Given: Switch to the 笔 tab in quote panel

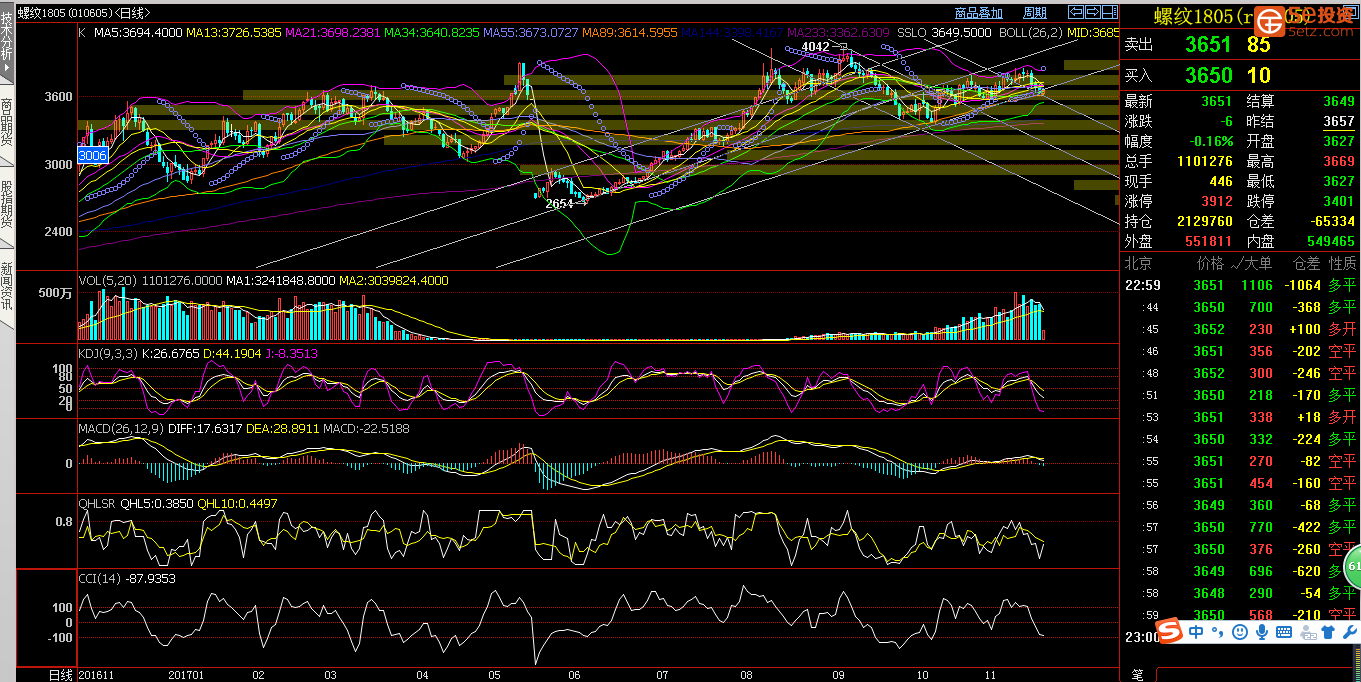Looking at the screenshot, I should tap(1137, 675).
